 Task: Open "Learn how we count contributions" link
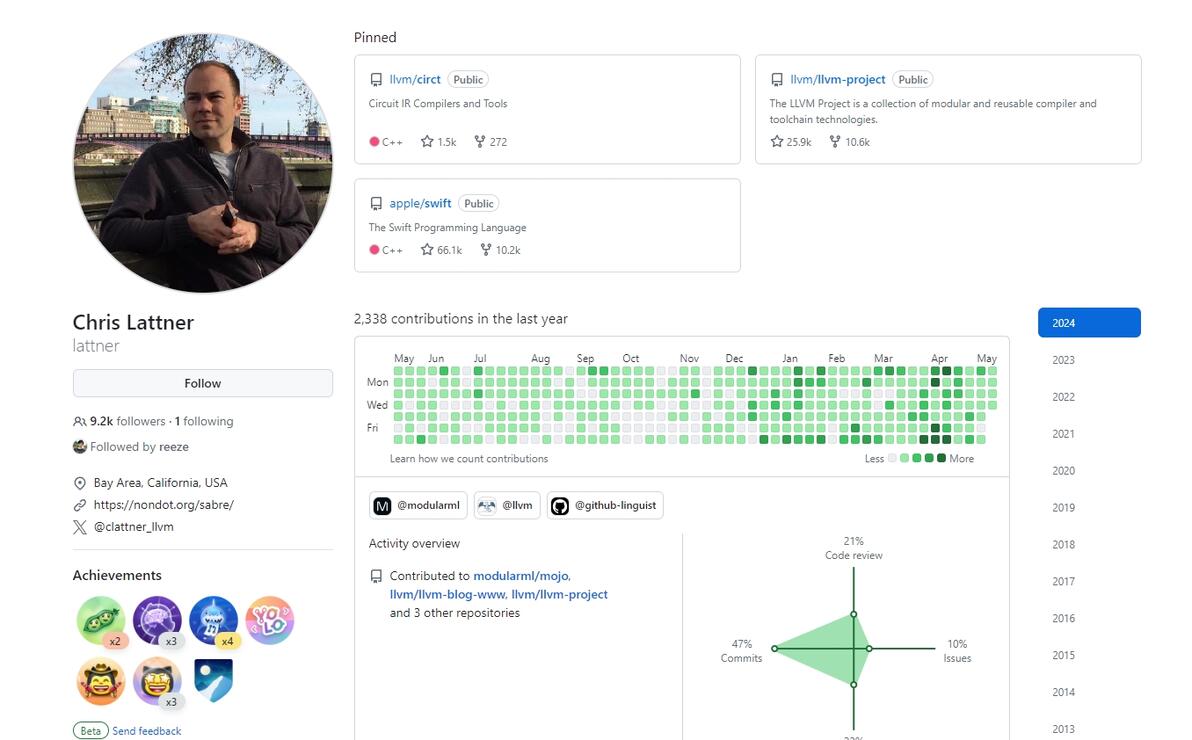pyautogui.click(x=469, y=459)
